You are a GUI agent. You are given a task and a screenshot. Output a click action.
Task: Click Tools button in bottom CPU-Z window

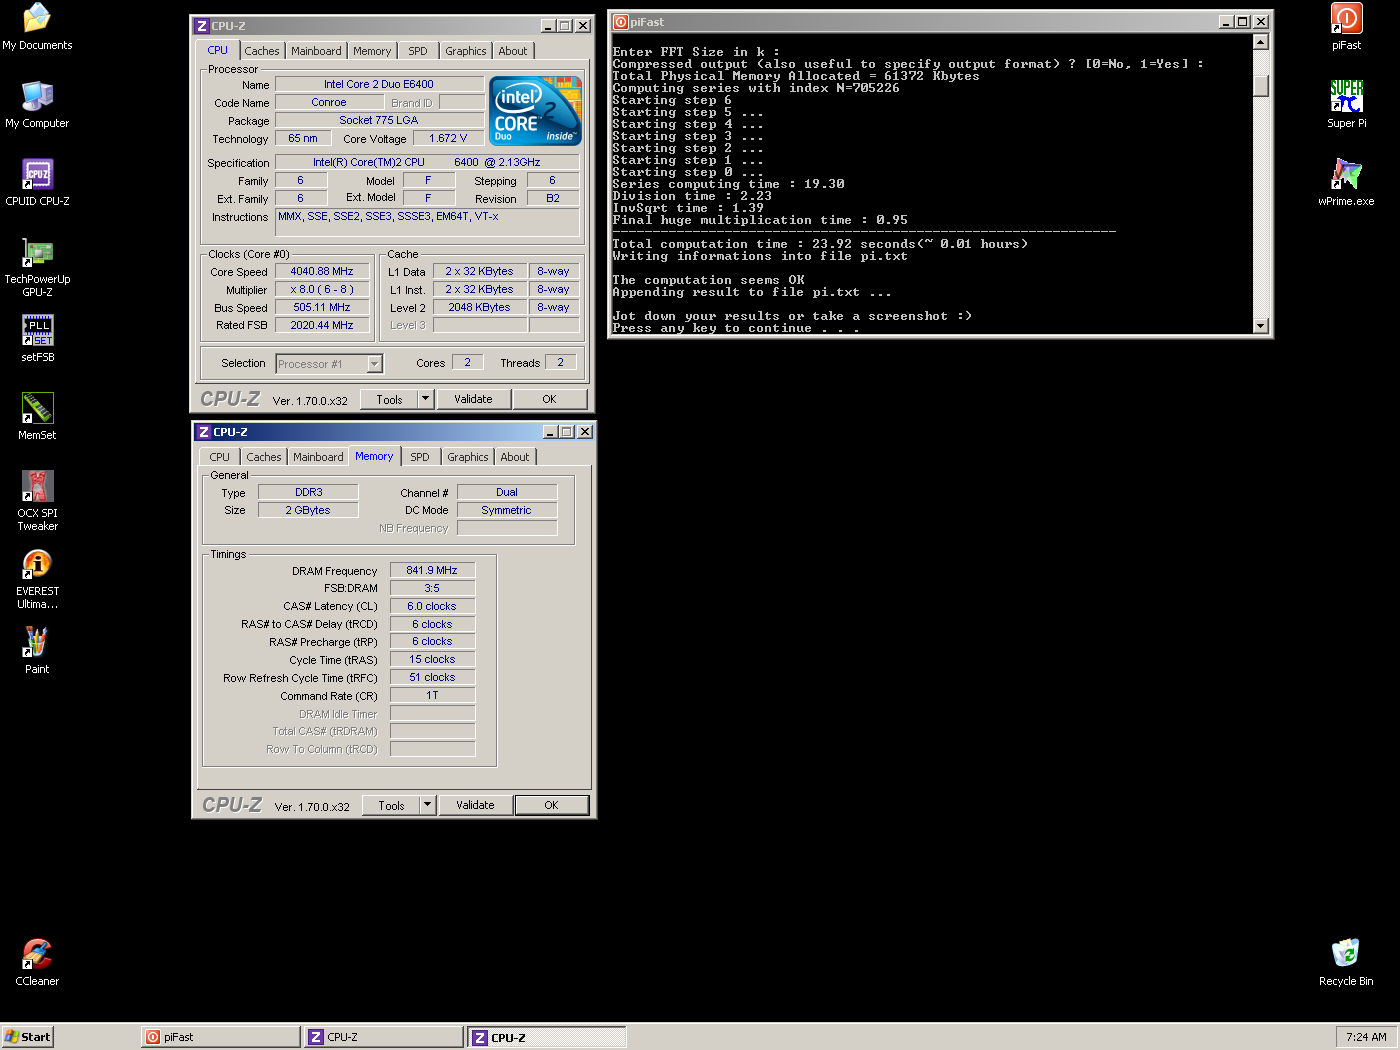point(391,805)
